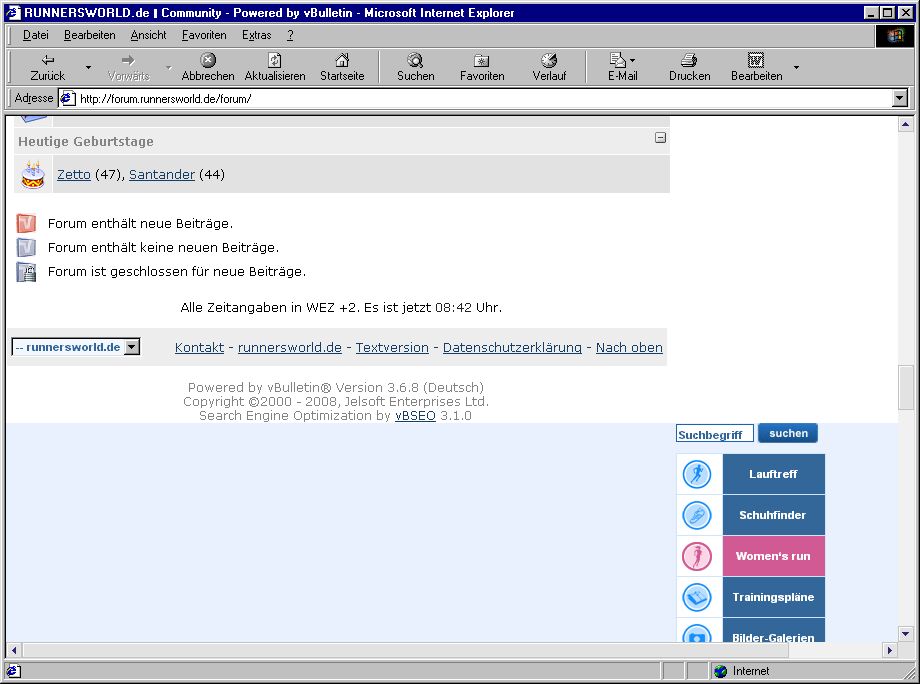The height and width of the screenshot is (684, 920).
Task: Open the runnersworld.de style dropdown
Action: (76, 347)
